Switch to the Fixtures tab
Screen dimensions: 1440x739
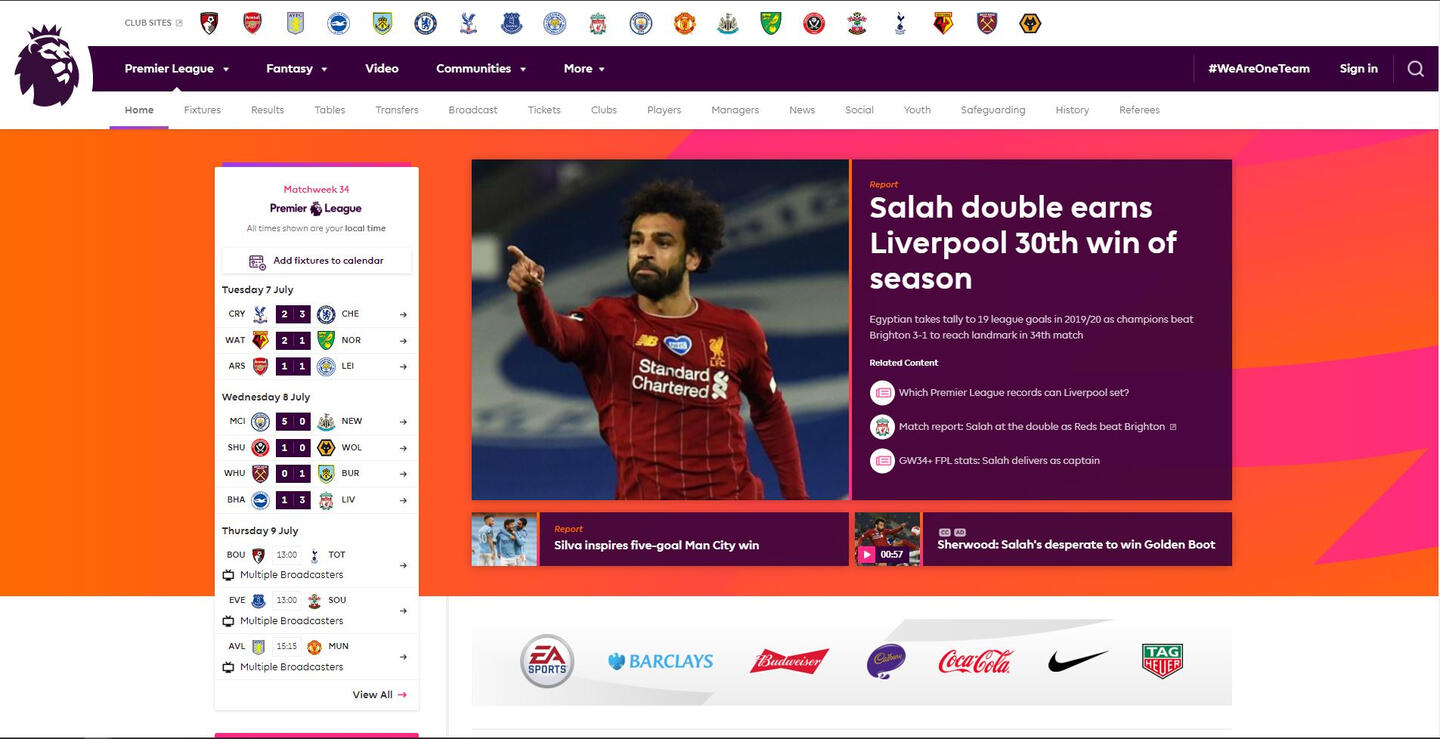coord(202,110)
